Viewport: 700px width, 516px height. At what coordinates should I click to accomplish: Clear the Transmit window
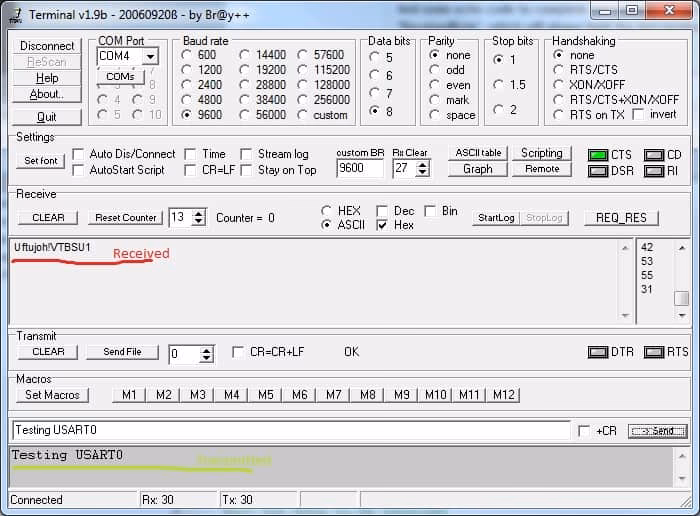click(x=48, y=352)
